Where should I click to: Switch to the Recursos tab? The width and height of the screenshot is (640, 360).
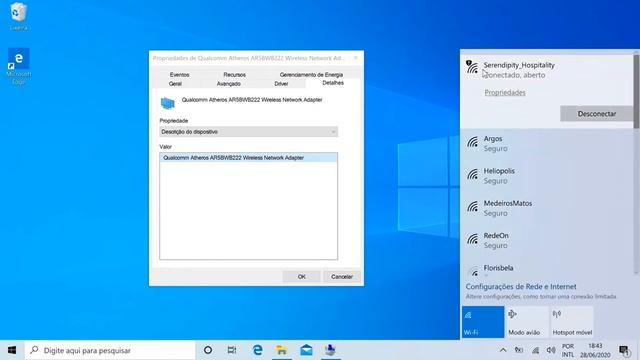pyautogui.click(x=234, y=75)
